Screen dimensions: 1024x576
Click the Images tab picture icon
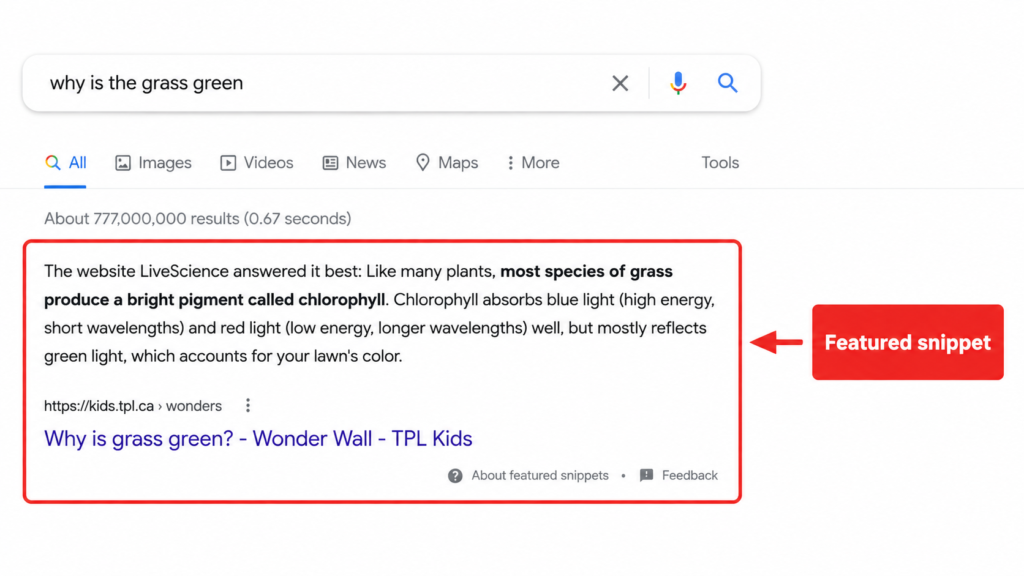(x=123, y=163)
